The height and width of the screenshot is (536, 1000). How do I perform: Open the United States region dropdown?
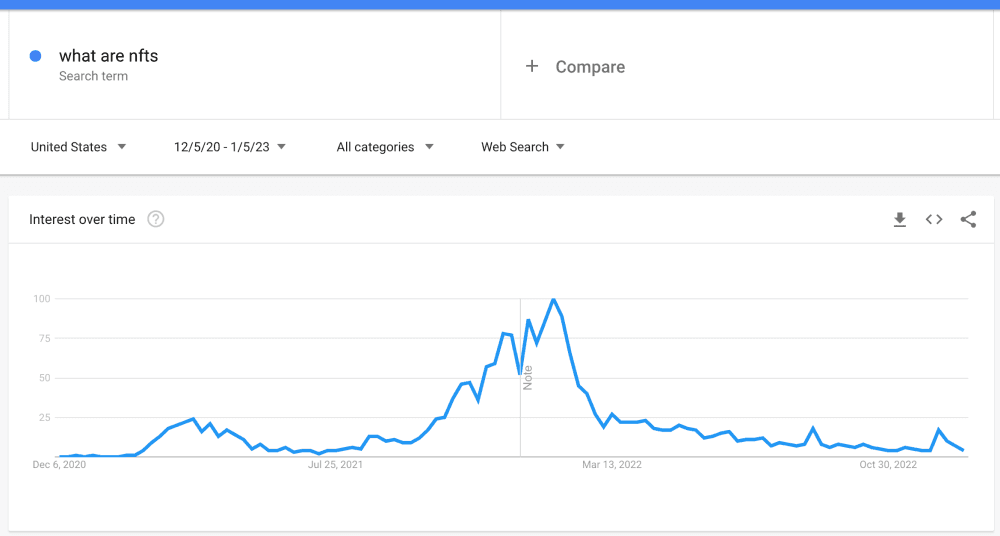tap(78, 147)
